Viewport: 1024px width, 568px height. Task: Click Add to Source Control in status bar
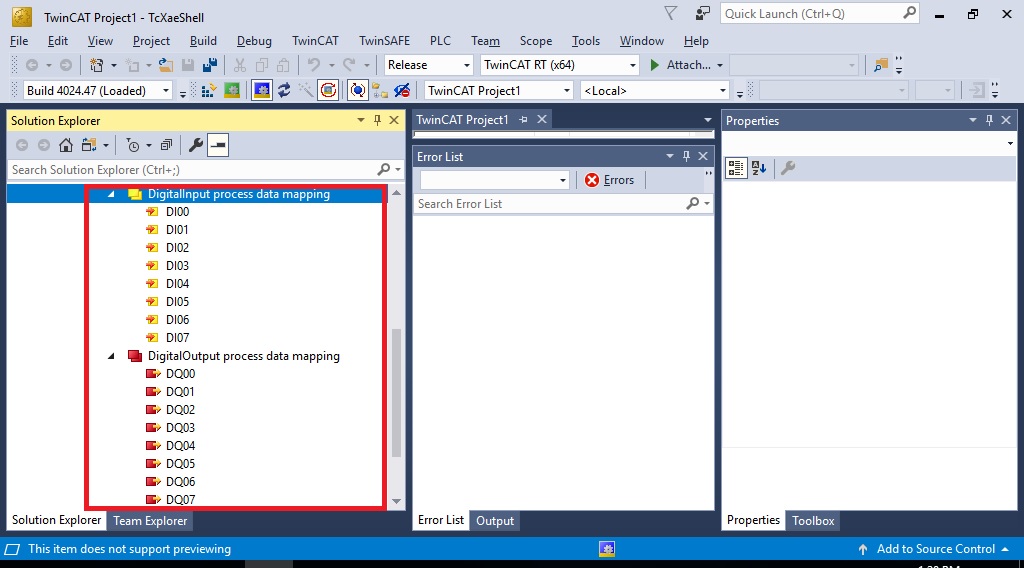coord(935,549)
